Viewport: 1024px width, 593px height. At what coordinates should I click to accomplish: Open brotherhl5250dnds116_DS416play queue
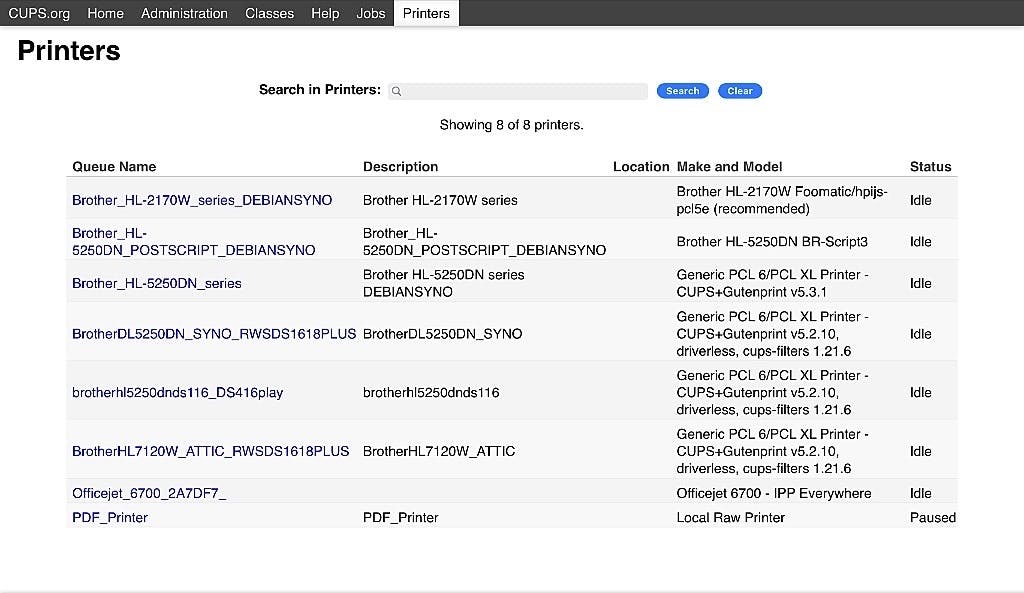pyautogui.click(x=177, y=393)
